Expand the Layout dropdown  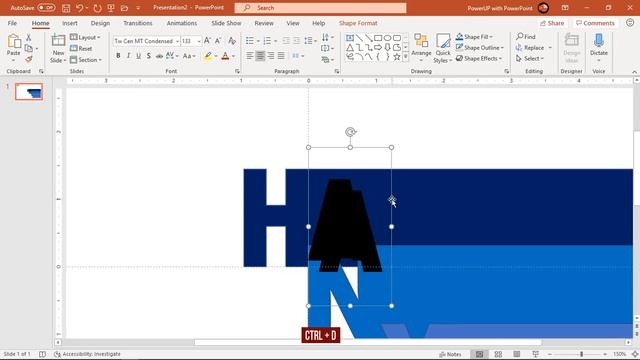(x=85, y=37)
